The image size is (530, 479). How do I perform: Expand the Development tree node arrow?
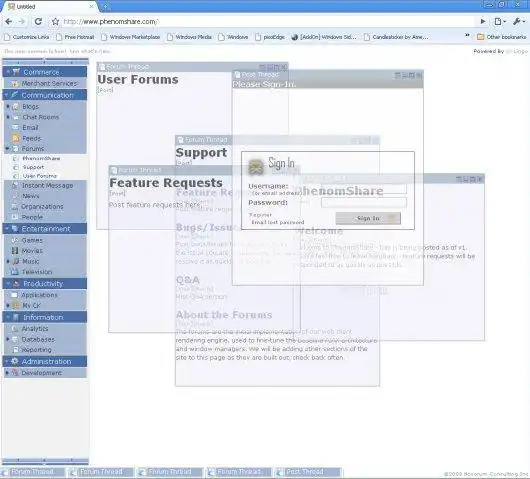(7, 373)
